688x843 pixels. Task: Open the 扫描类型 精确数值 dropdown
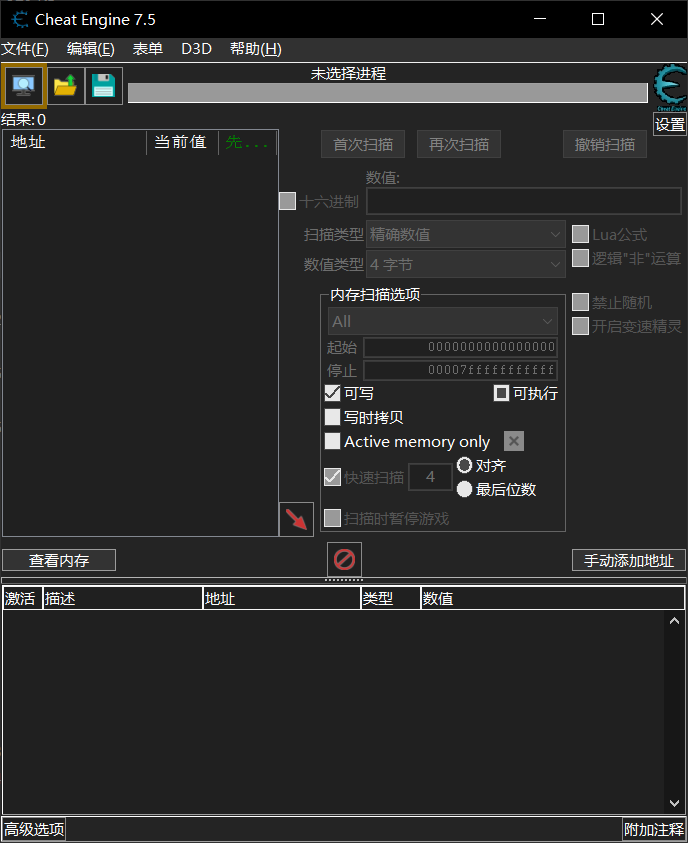click(x=465, y=234)
